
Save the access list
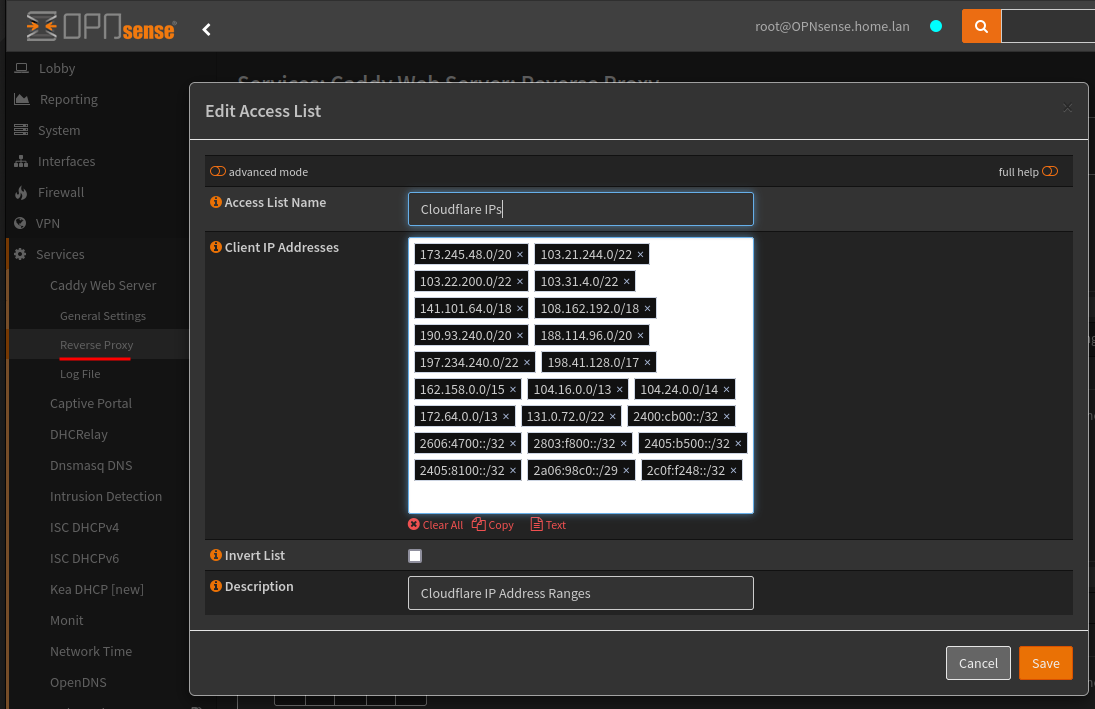click(1045, 663)
